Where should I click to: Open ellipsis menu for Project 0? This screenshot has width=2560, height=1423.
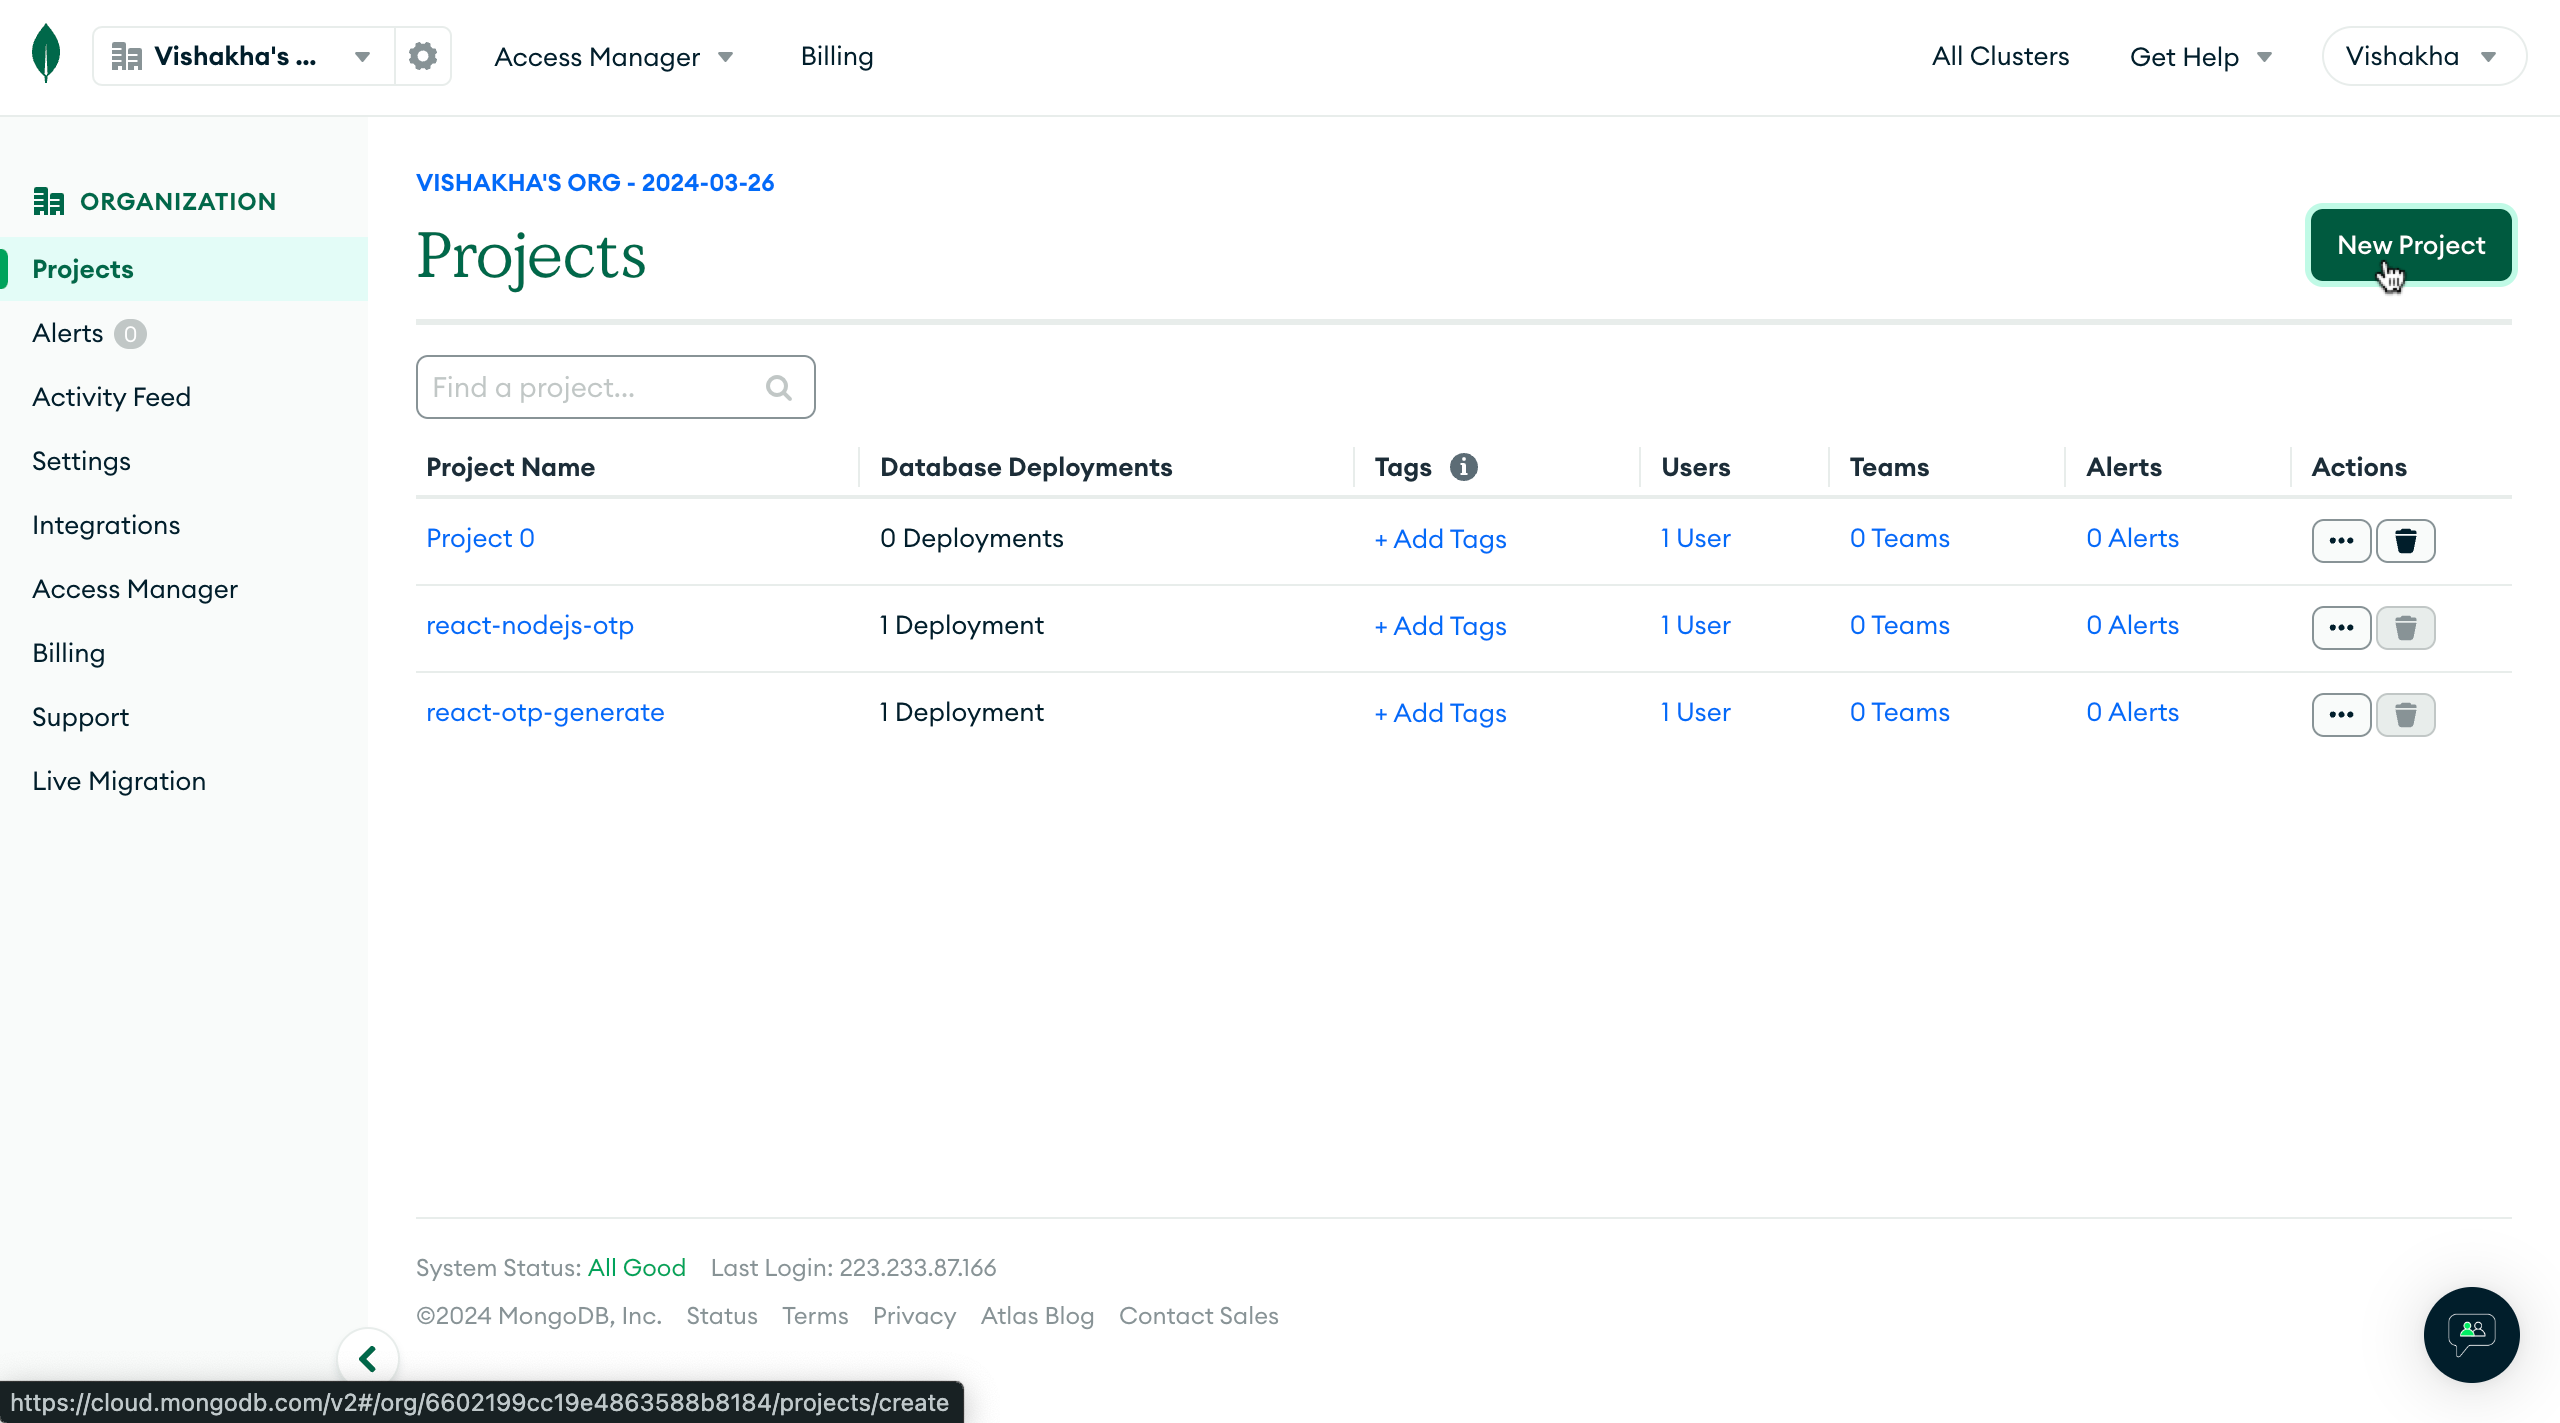2341,541
